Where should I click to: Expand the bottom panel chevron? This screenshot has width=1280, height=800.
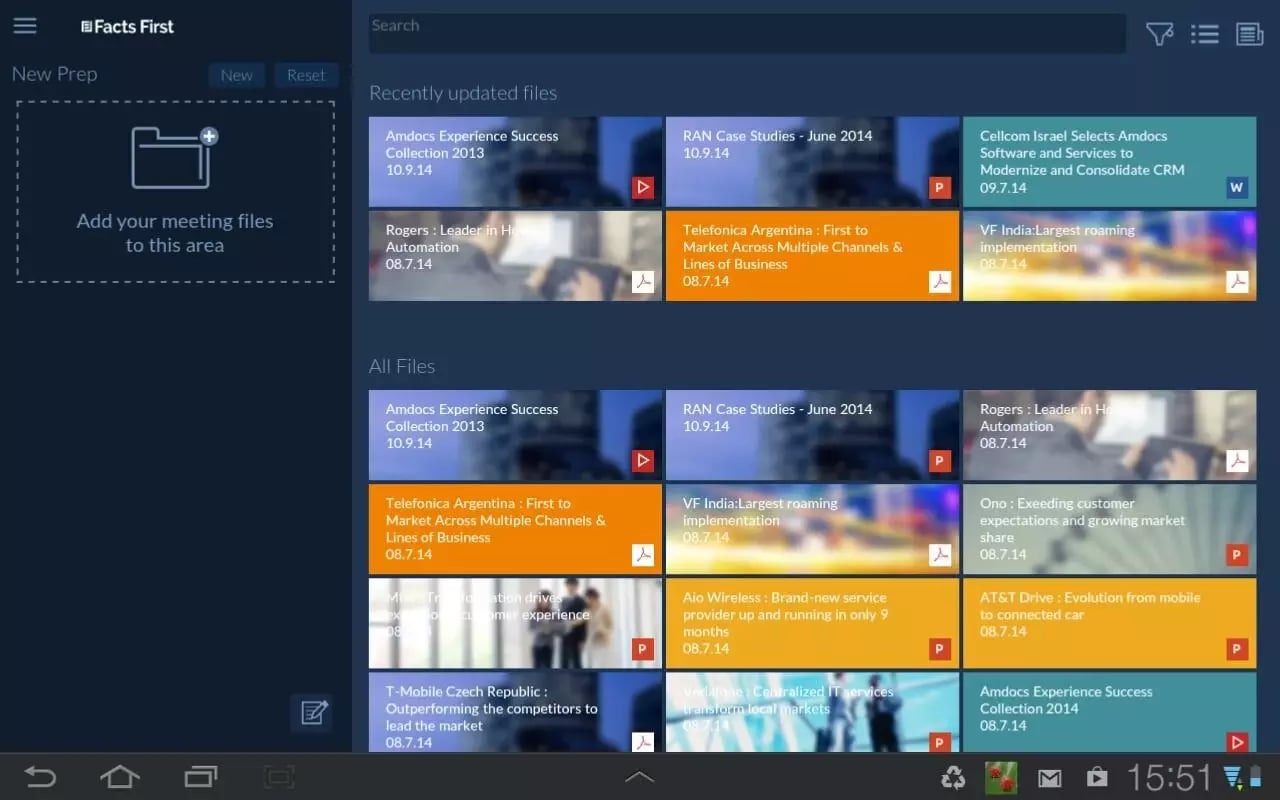tap(639, 777)
